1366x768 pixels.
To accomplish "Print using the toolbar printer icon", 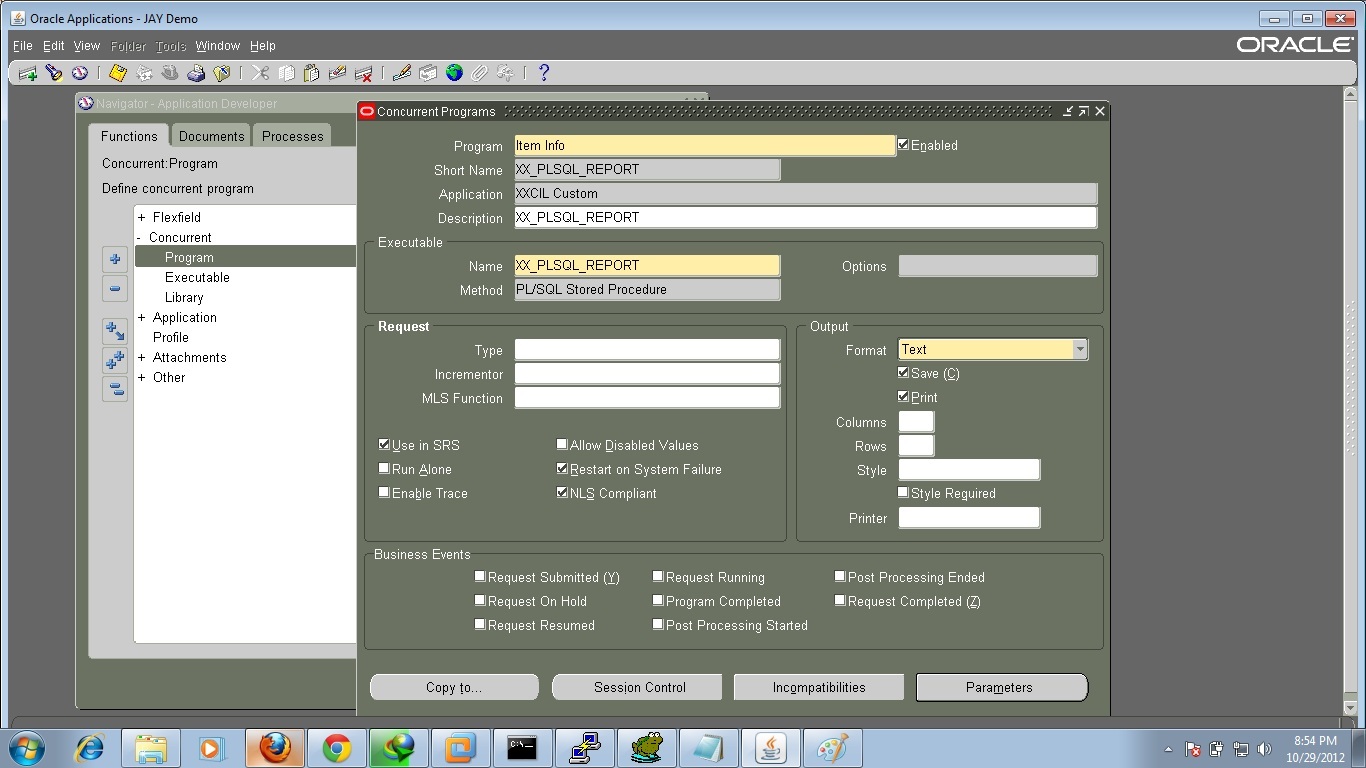I will 196,73.
